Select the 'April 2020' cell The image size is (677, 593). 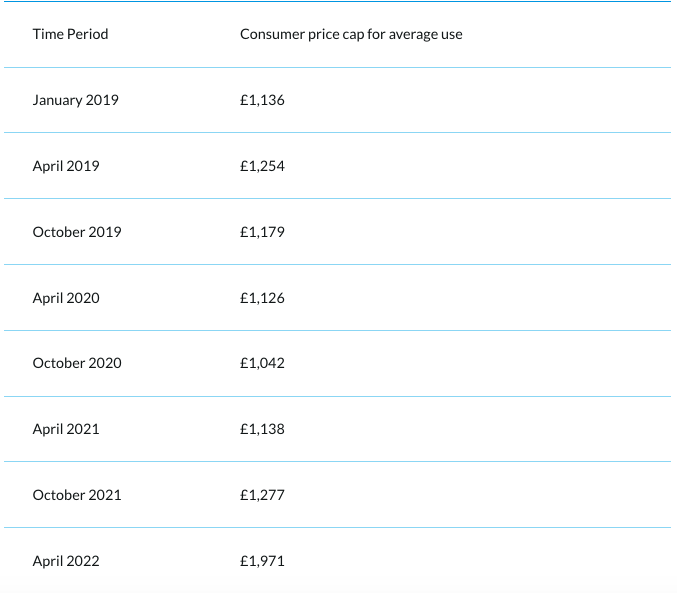pos(66,298)
